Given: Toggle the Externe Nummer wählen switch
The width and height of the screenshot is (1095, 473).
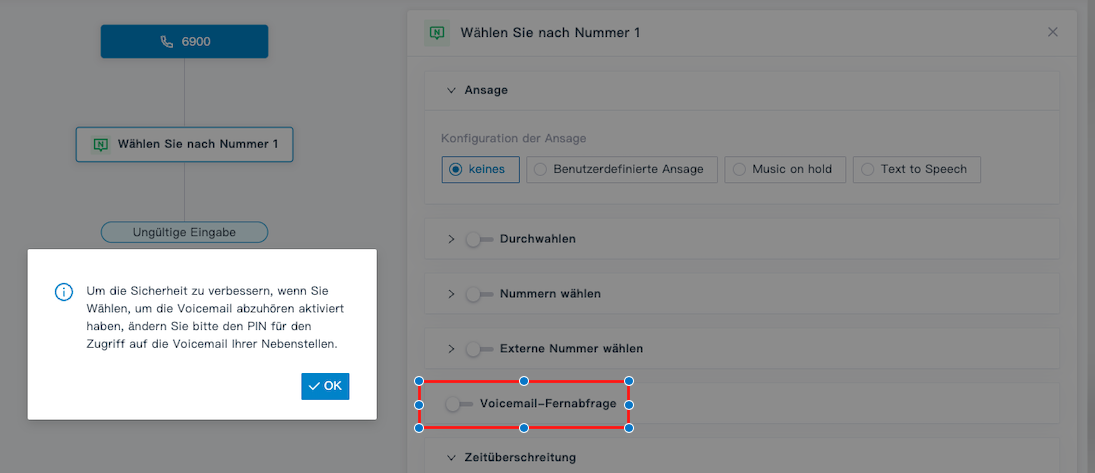Looking at the screenshot, I should tap(479, 349).
